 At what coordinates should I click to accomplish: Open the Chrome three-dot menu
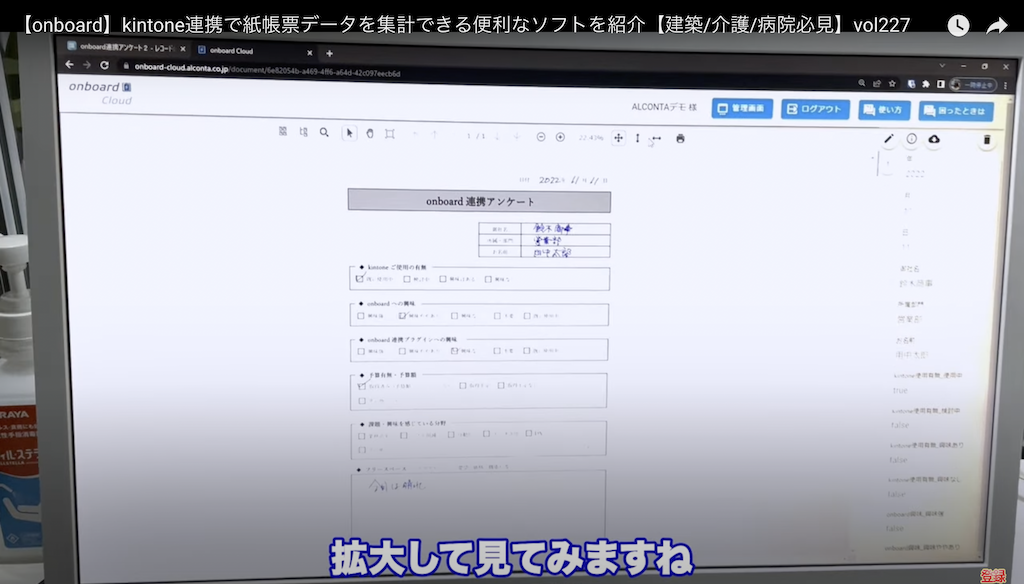(x=1006, y=84)
